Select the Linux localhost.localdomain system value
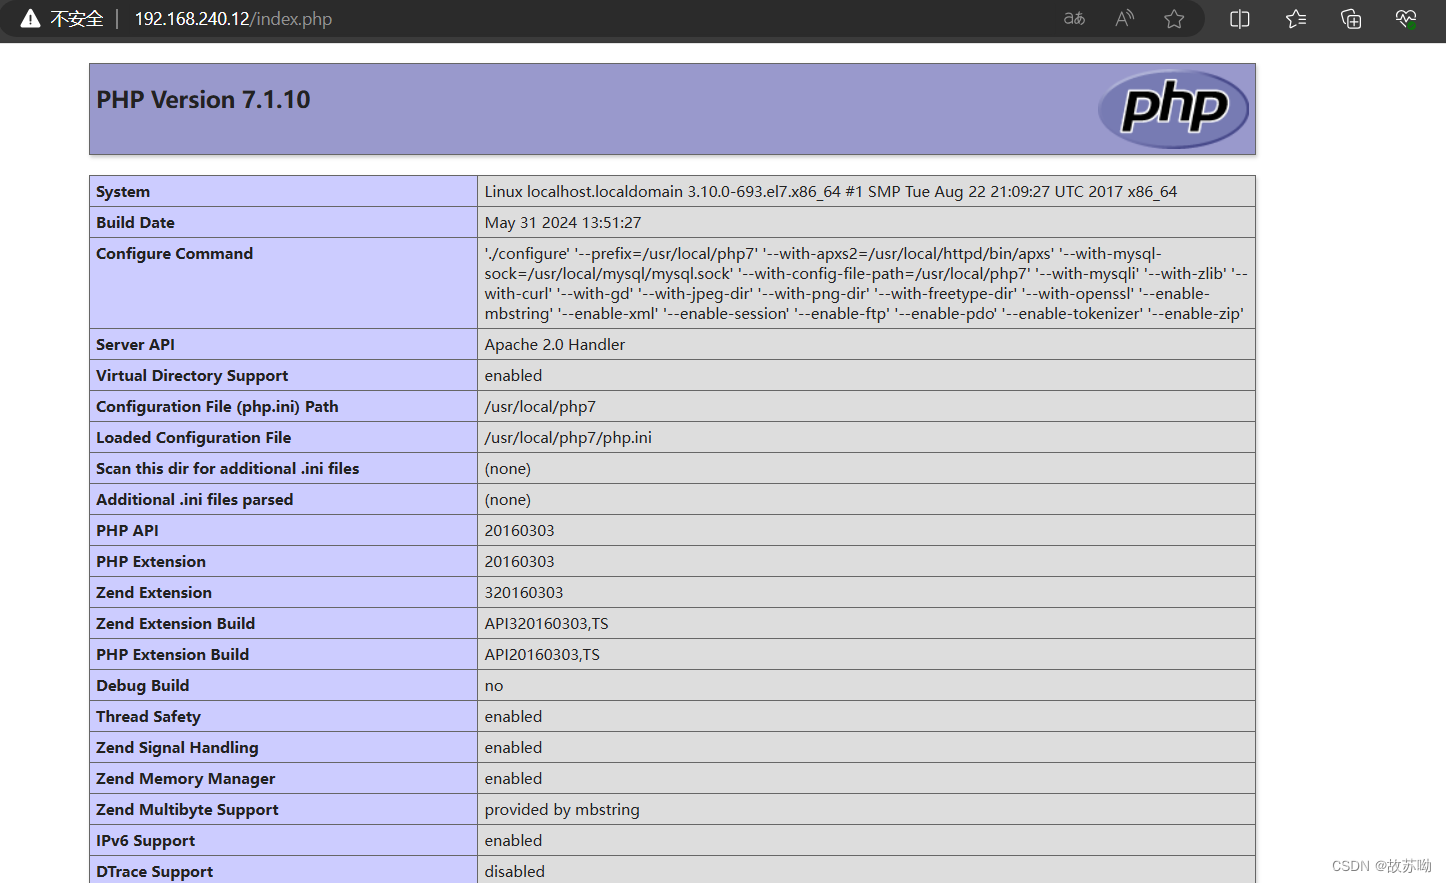 point(831,192)
